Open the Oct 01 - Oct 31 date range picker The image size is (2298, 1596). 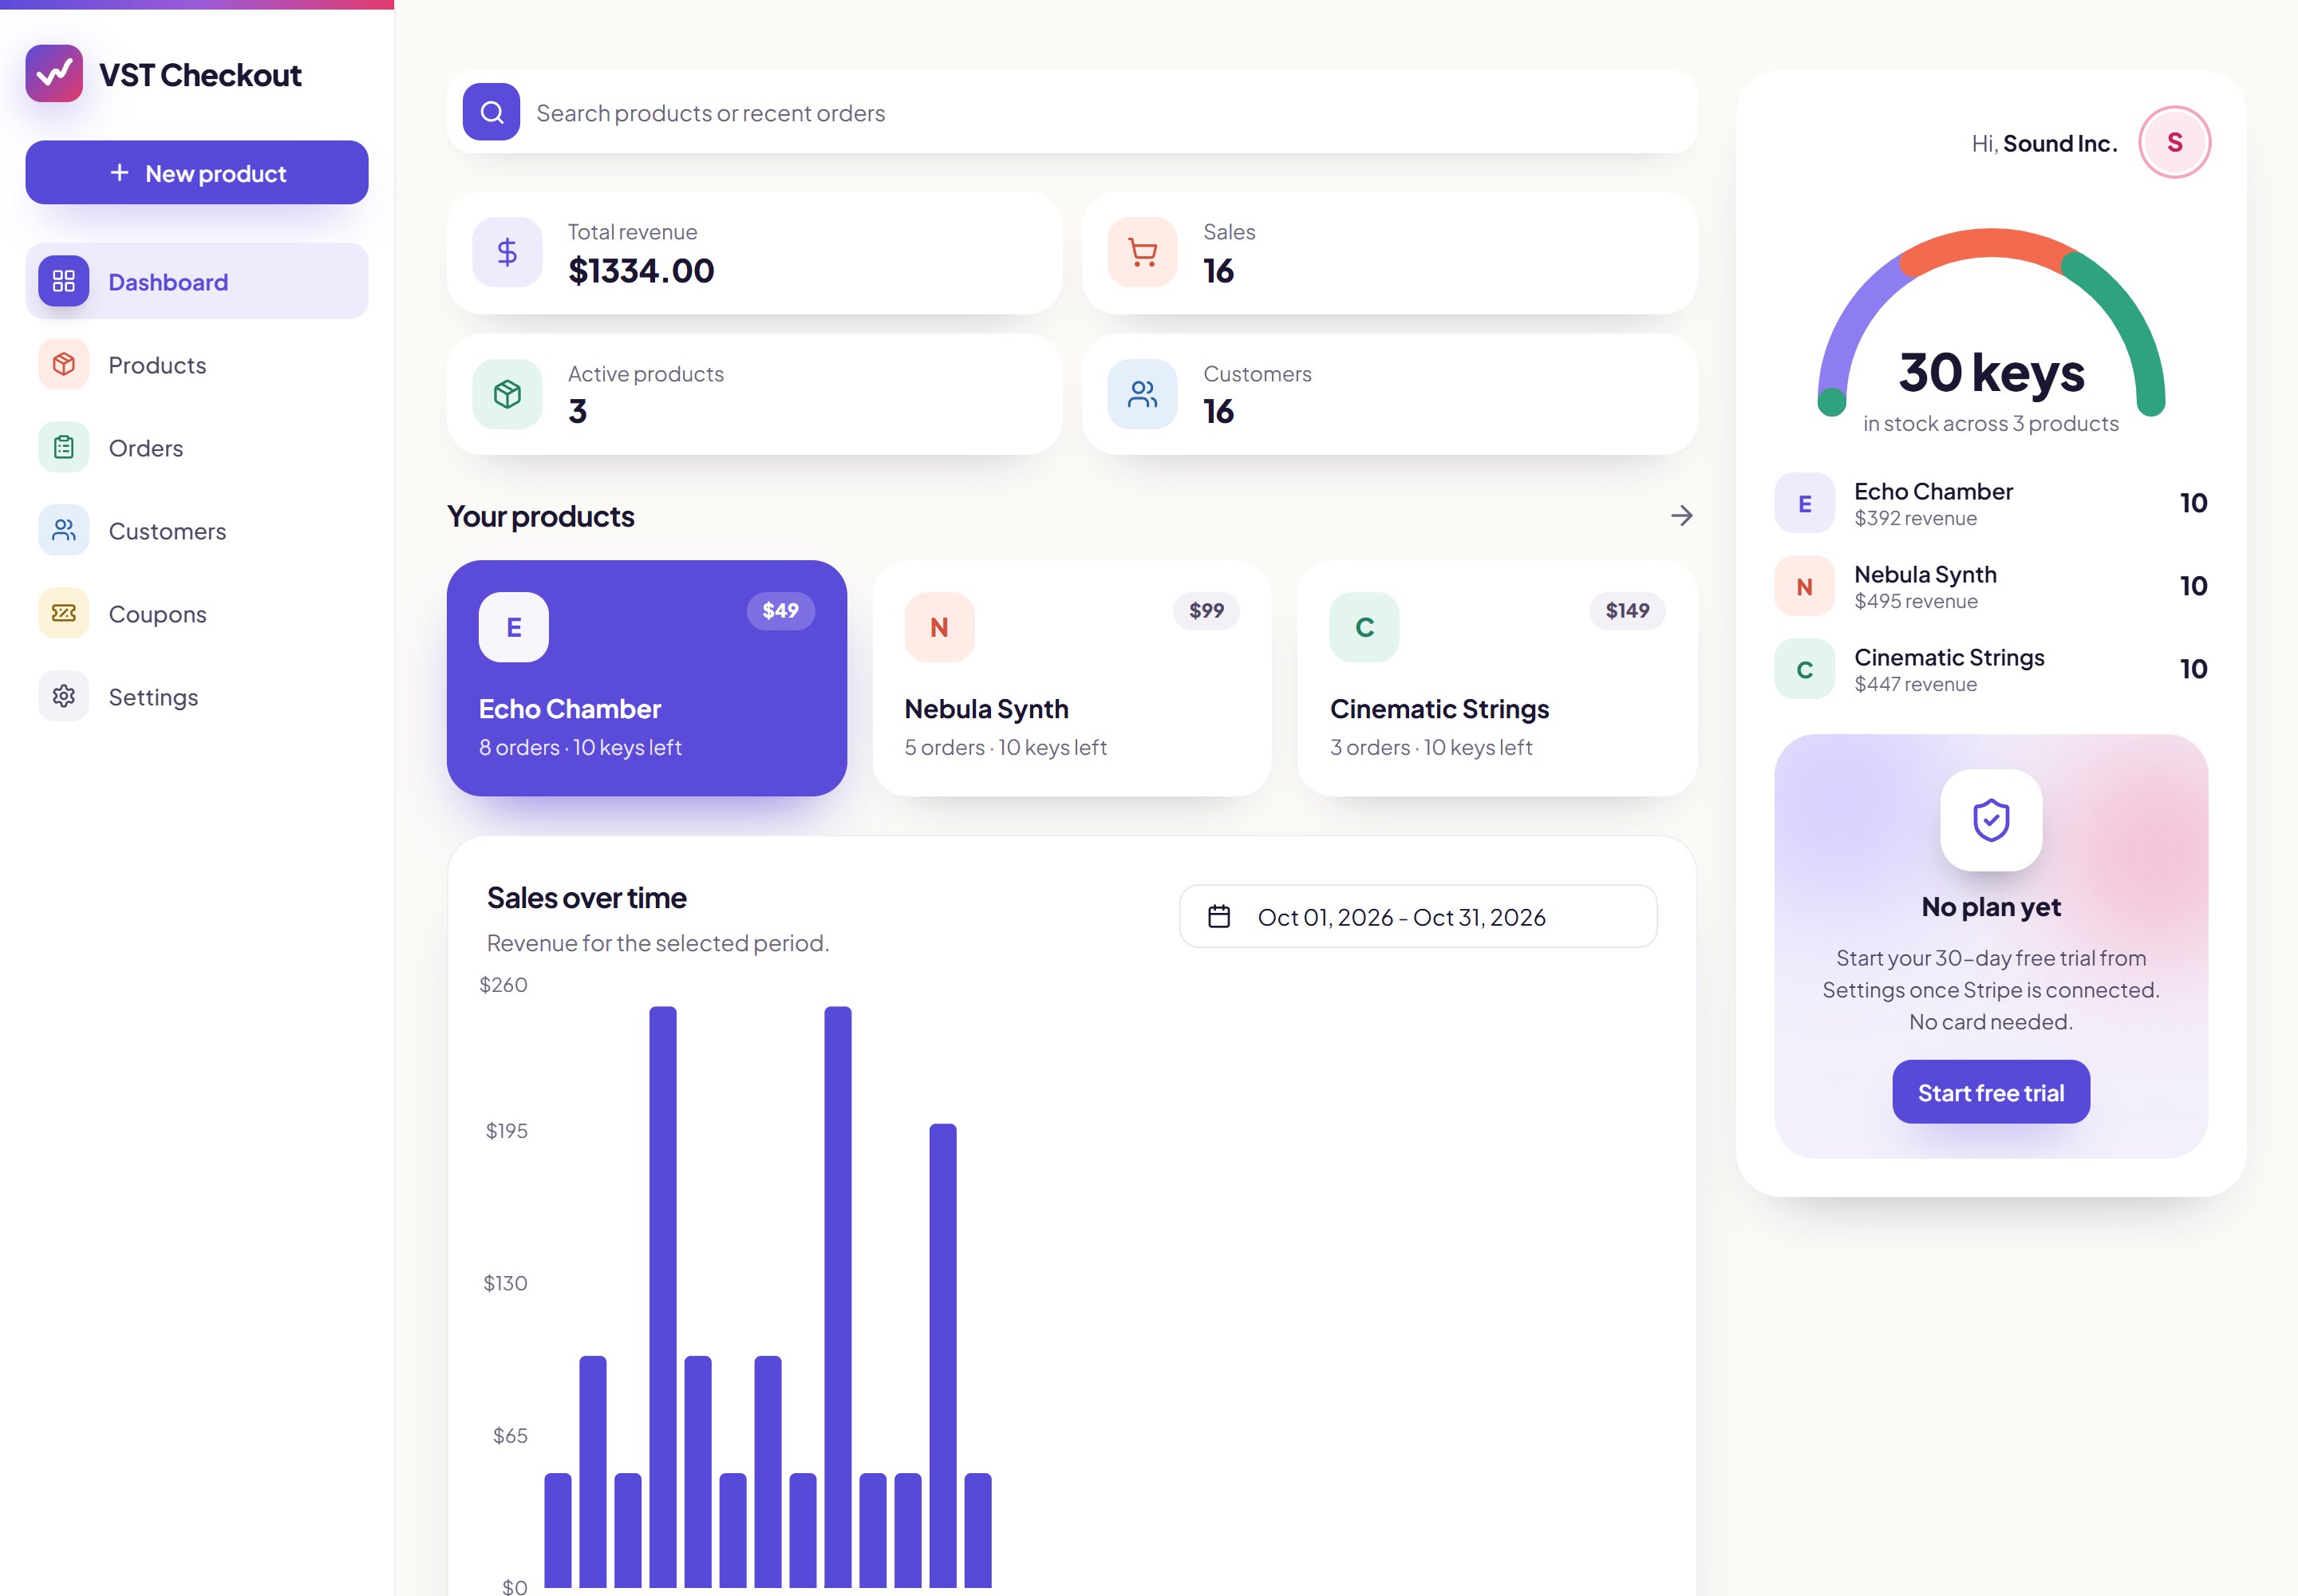1418,916
